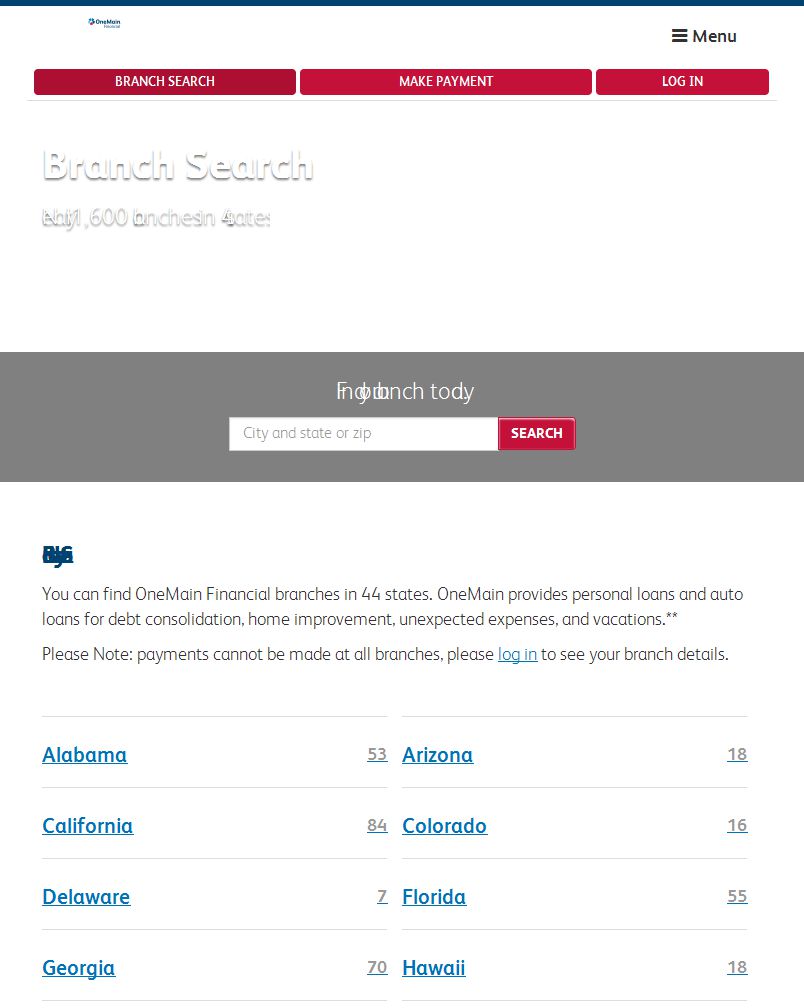804x1008 pixels.
Task: Click the 53 count next to Alabama
Action: [x=377, y=754]
